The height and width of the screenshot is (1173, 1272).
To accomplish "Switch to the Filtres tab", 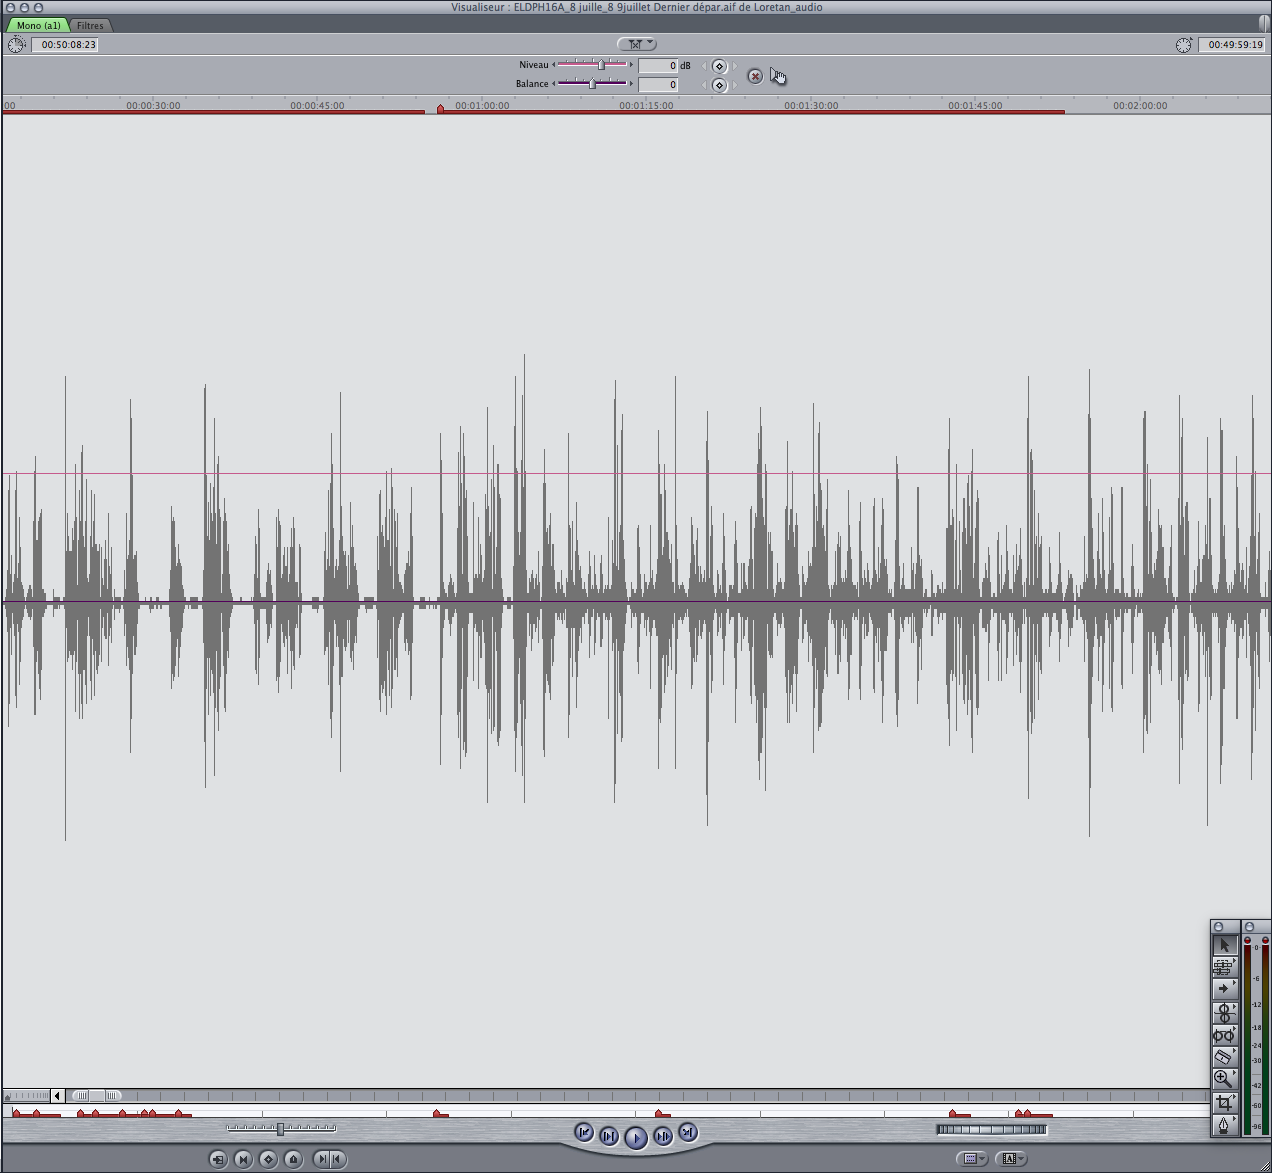I will click(90, 25).
